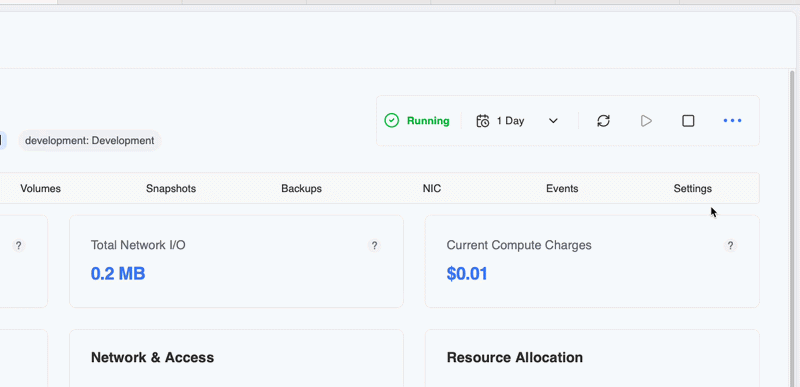Switch to the Events tab
This screenshot has height=387, width=800.
pyautogui.click(x=562, y=189)
